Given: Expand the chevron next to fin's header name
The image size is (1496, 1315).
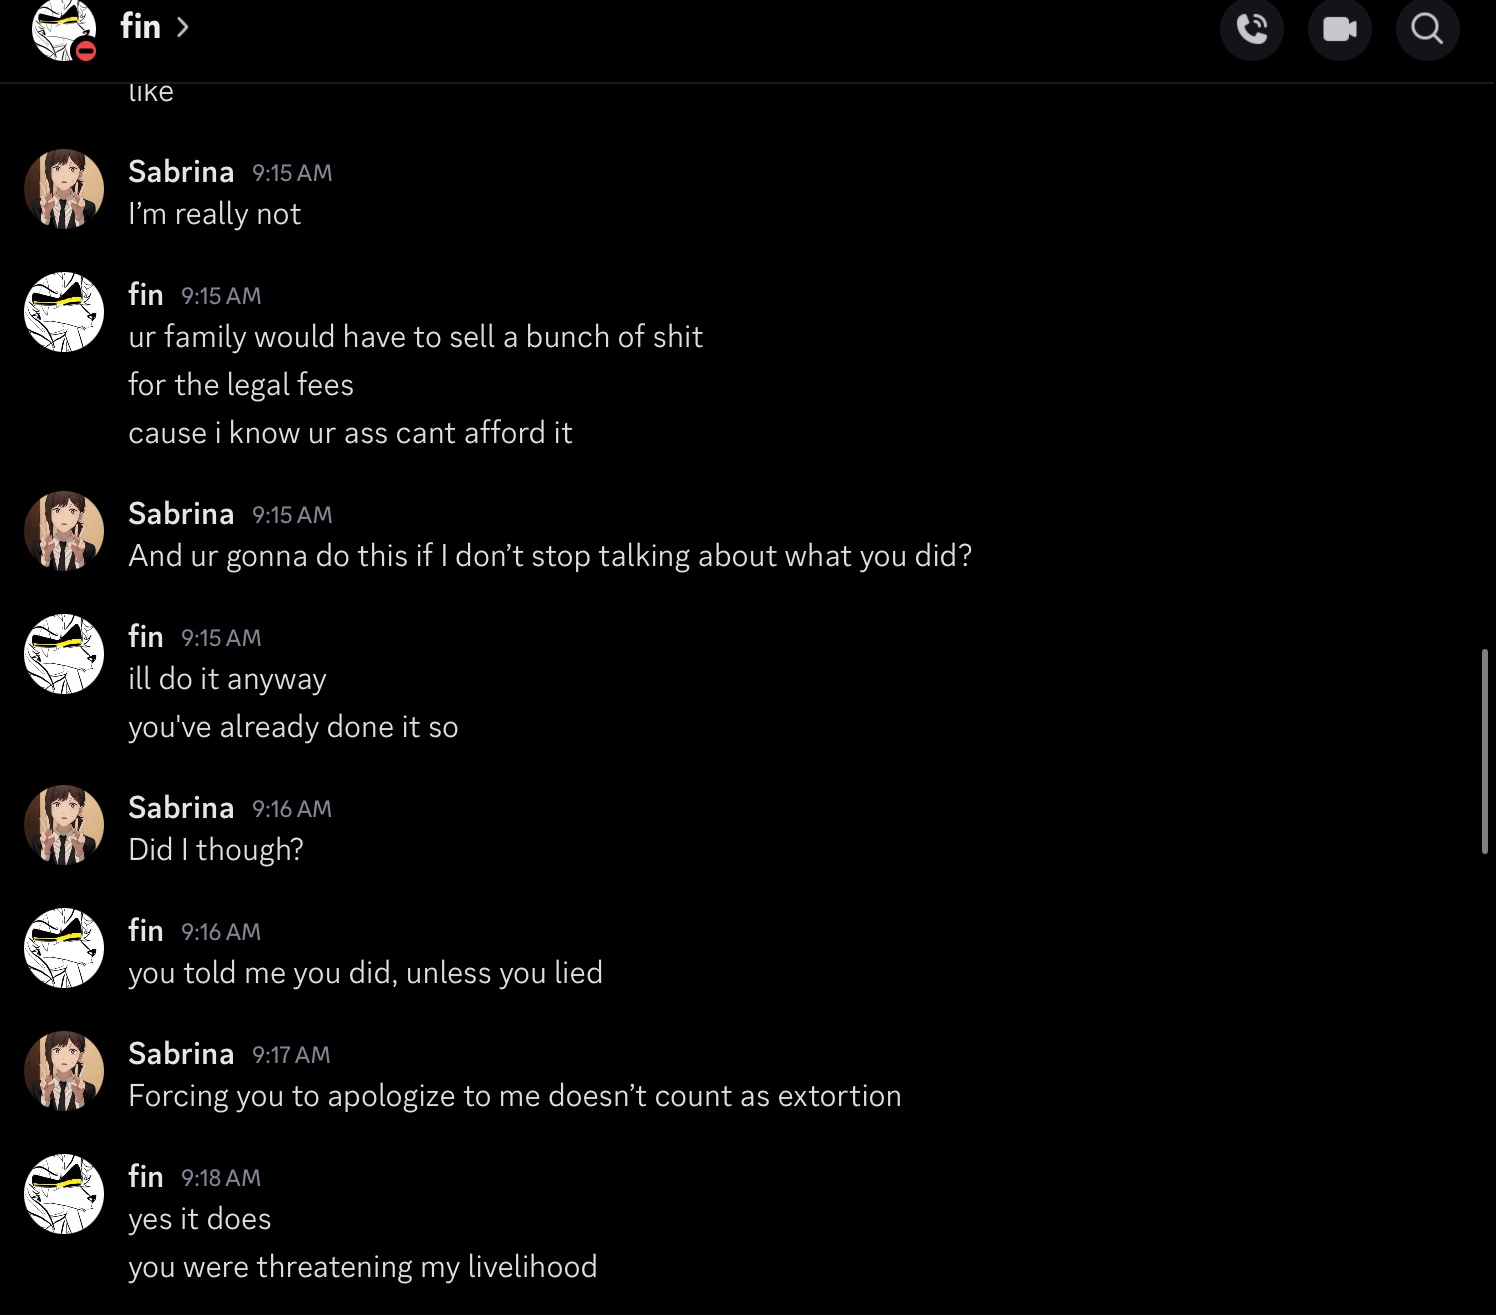Looking at the screenshot, I should pyautogui.click(x=182, y=27).
